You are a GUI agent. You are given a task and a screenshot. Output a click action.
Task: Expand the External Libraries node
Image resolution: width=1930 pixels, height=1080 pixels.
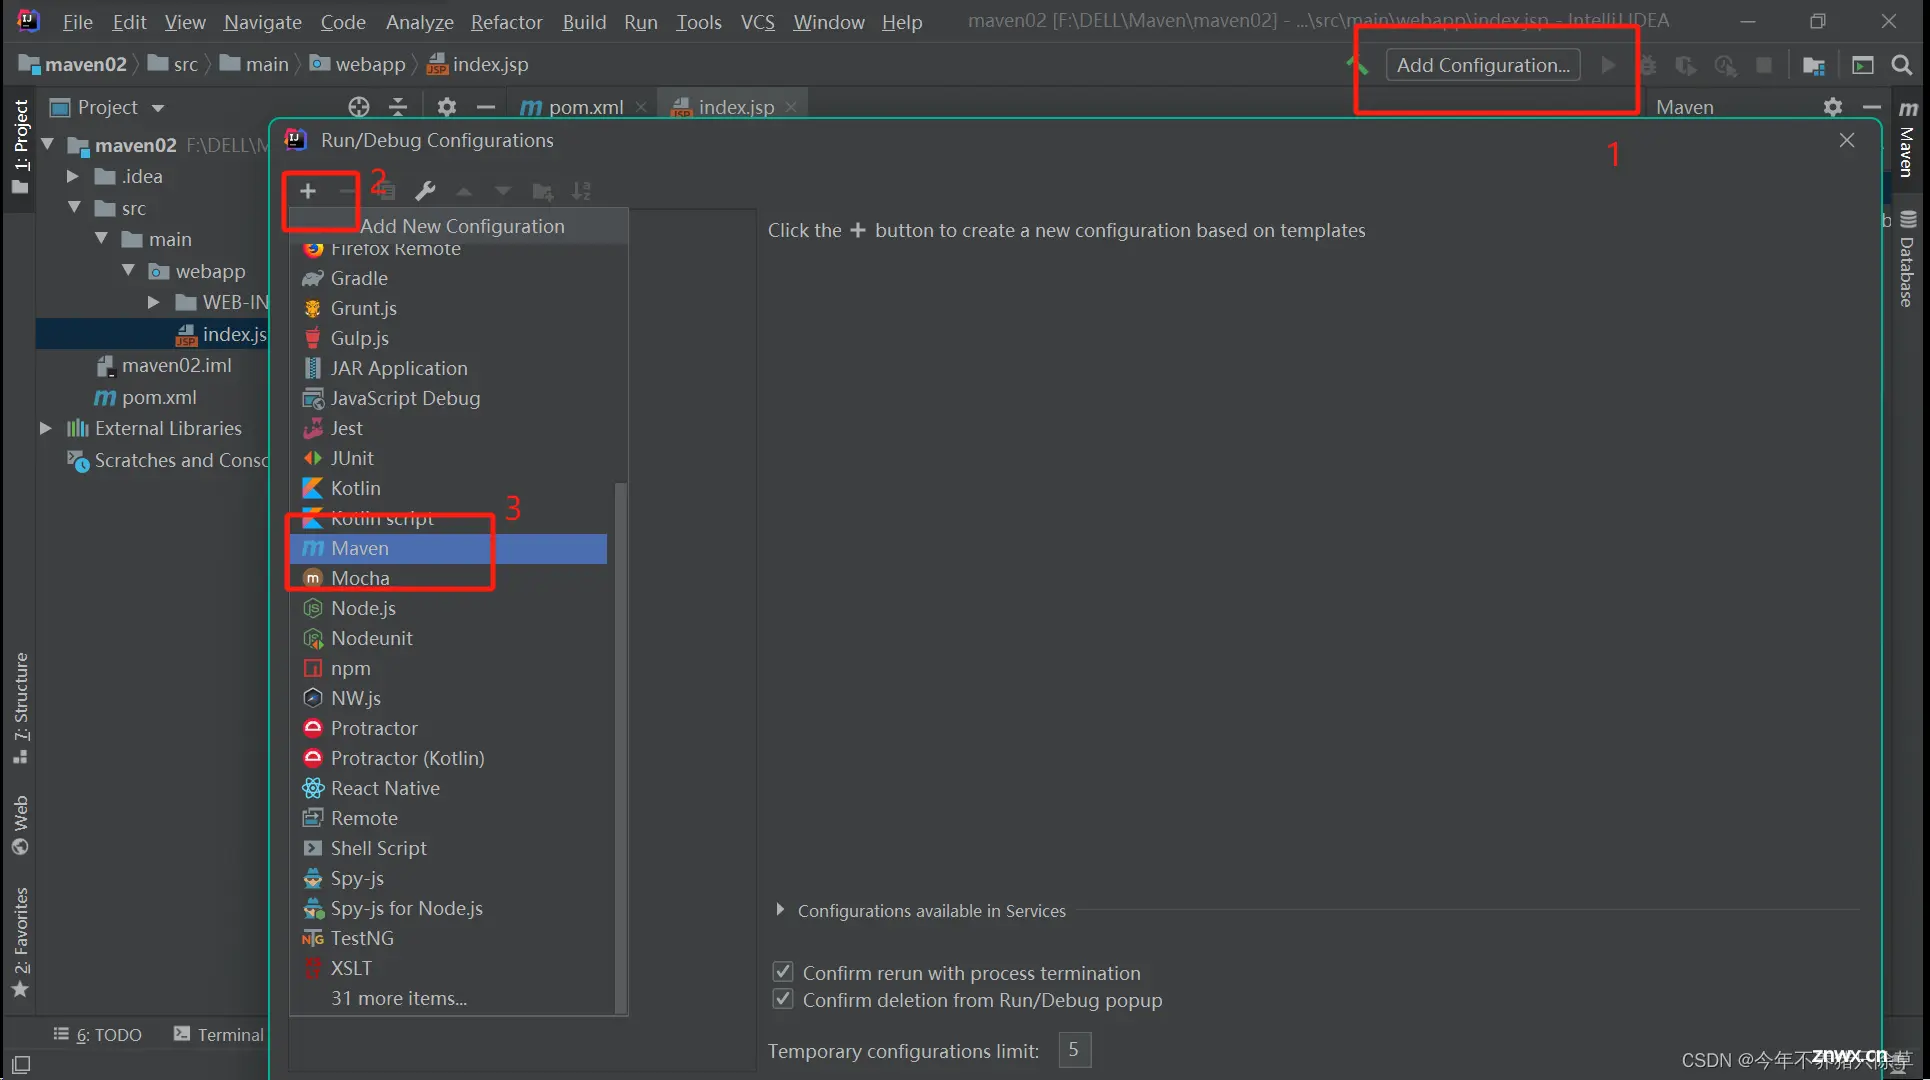click(45, 428)
